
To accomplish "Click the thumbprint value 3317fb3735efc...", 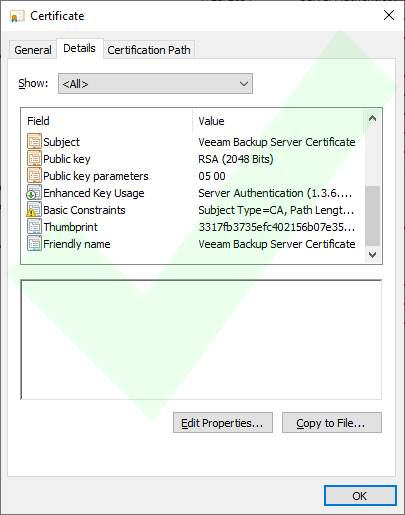I will (x=277, y=227).
